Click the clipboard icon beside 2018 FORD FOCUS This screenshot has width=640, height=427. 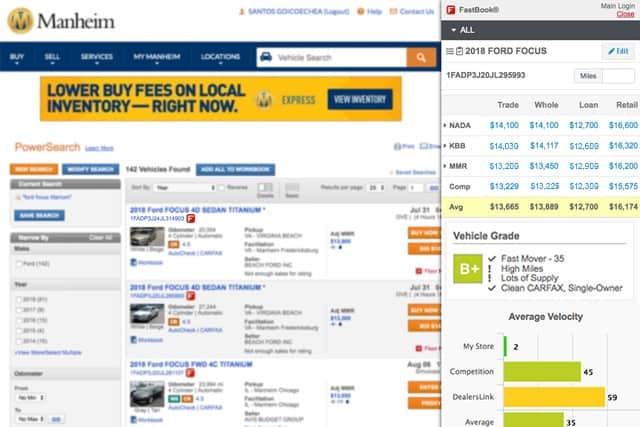pos(459,51)
